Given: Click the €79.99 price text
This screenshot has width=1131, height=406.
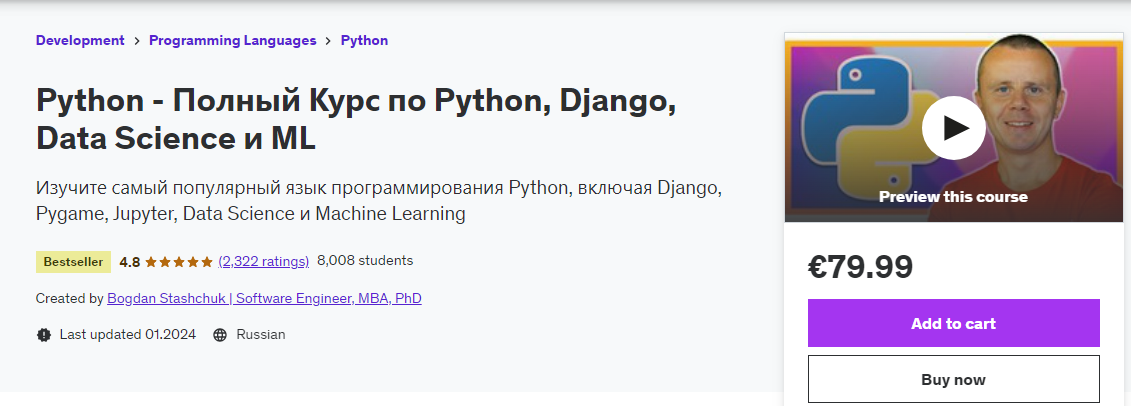Looking at the screenshot, I should click(860, 266).
